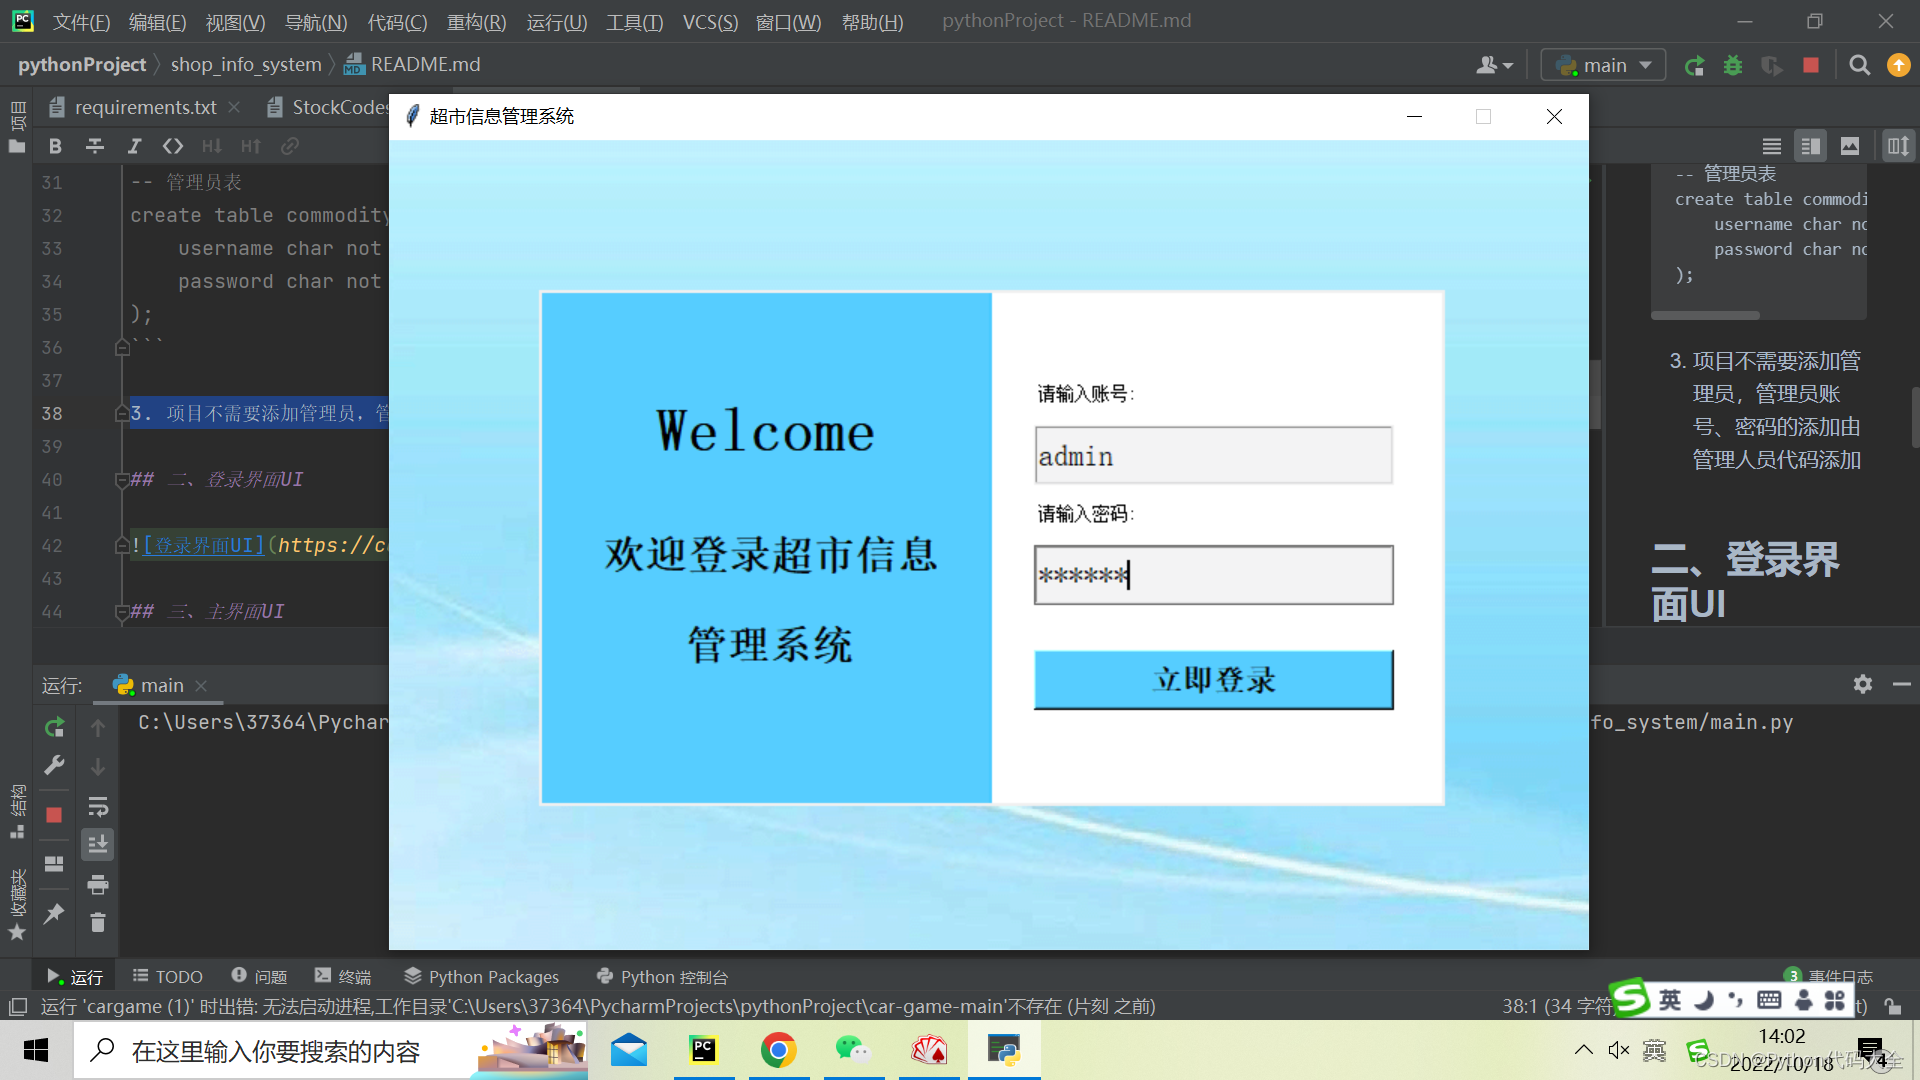Image resolution: width=1920 pixels, height=1080 pixels.
Task: Switch to editor and preview split view
Action: pyautogui.click(x=1811, y=146)
